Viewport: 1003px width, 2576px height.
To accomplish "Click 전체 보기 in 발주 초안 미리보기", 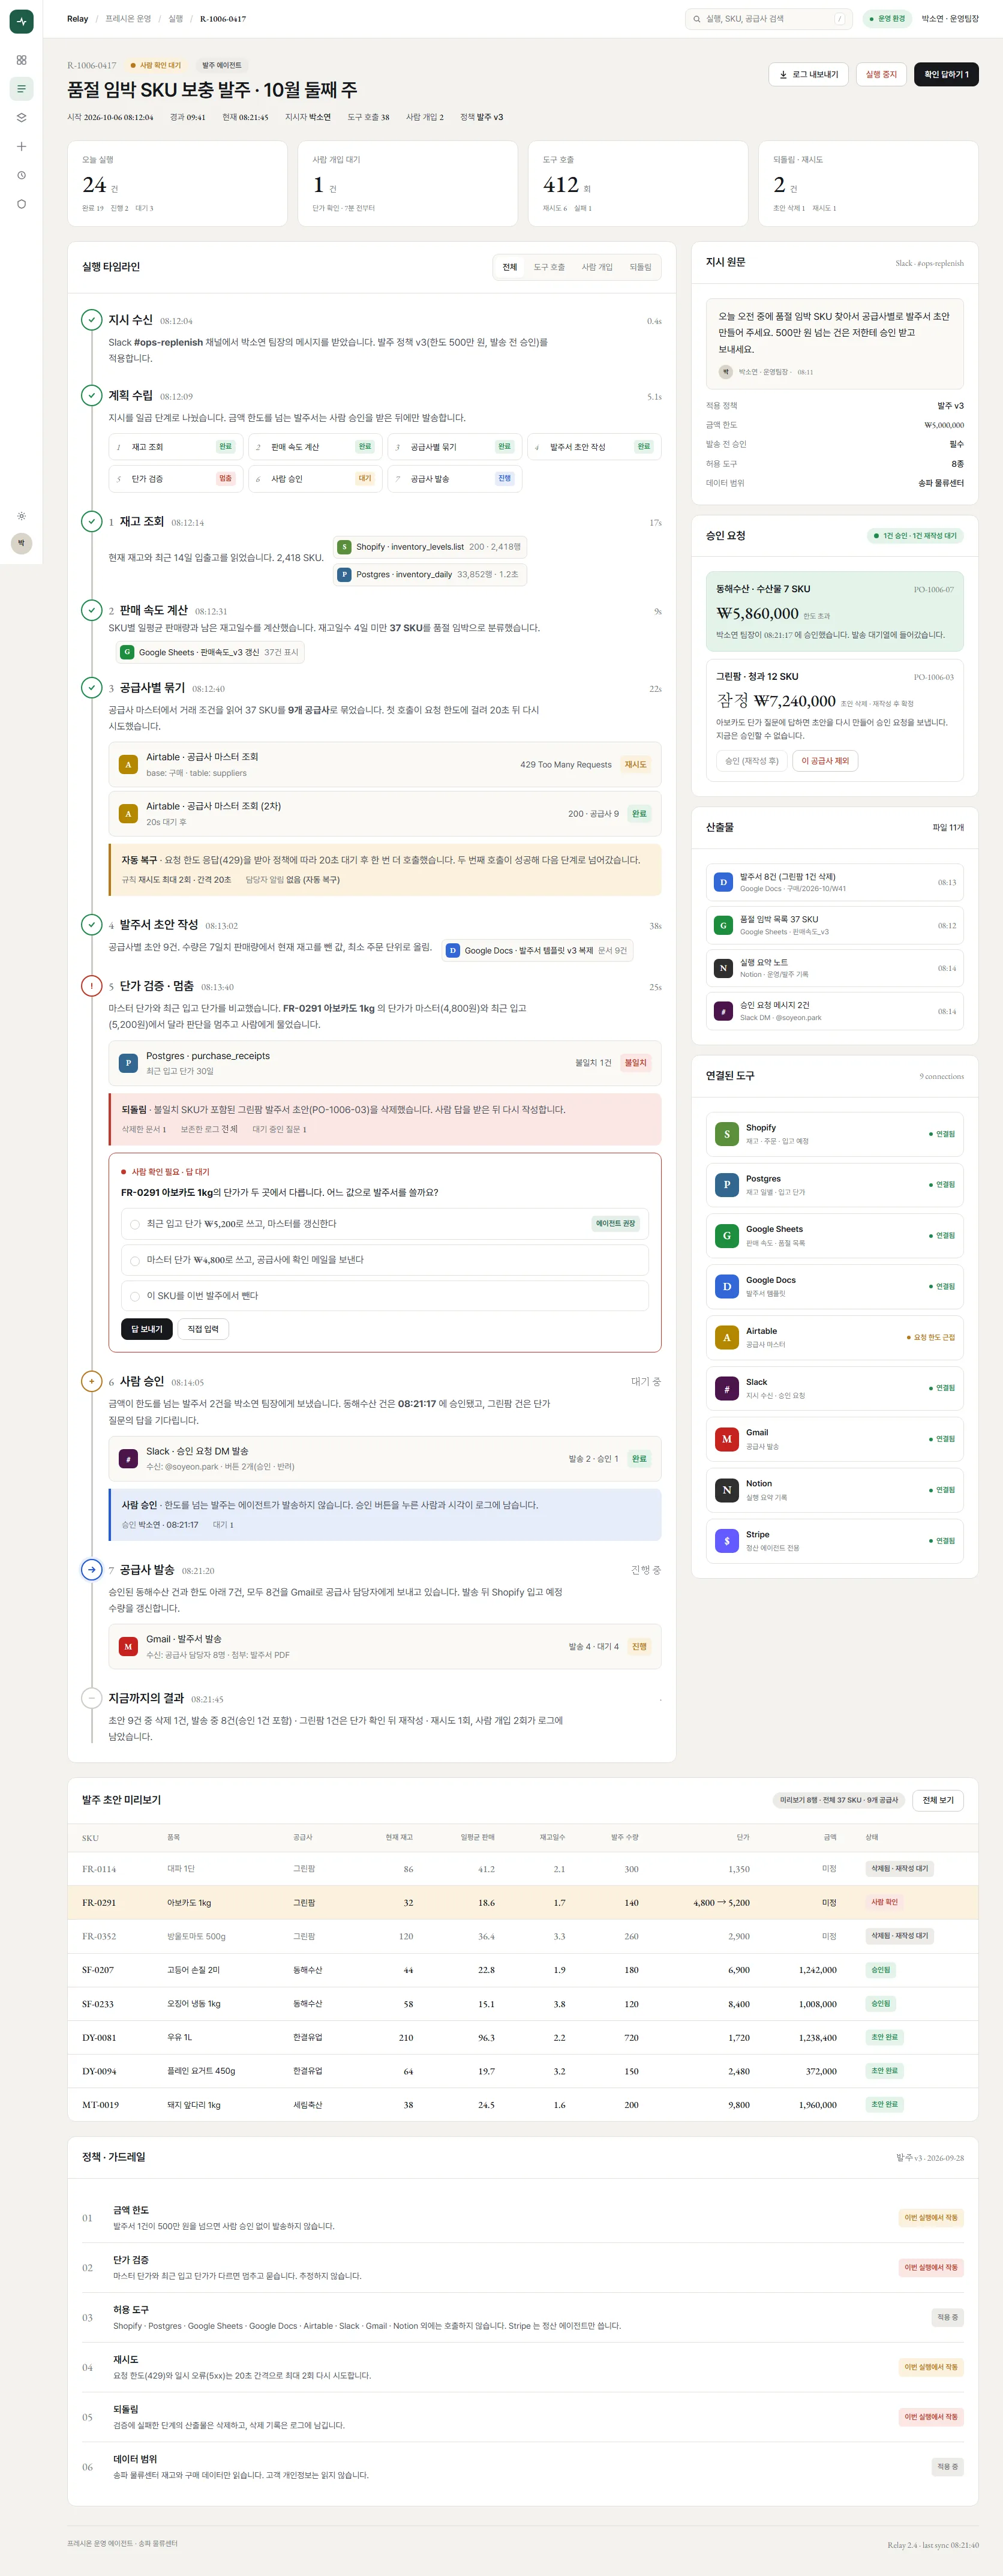I will coord(938,1800).
